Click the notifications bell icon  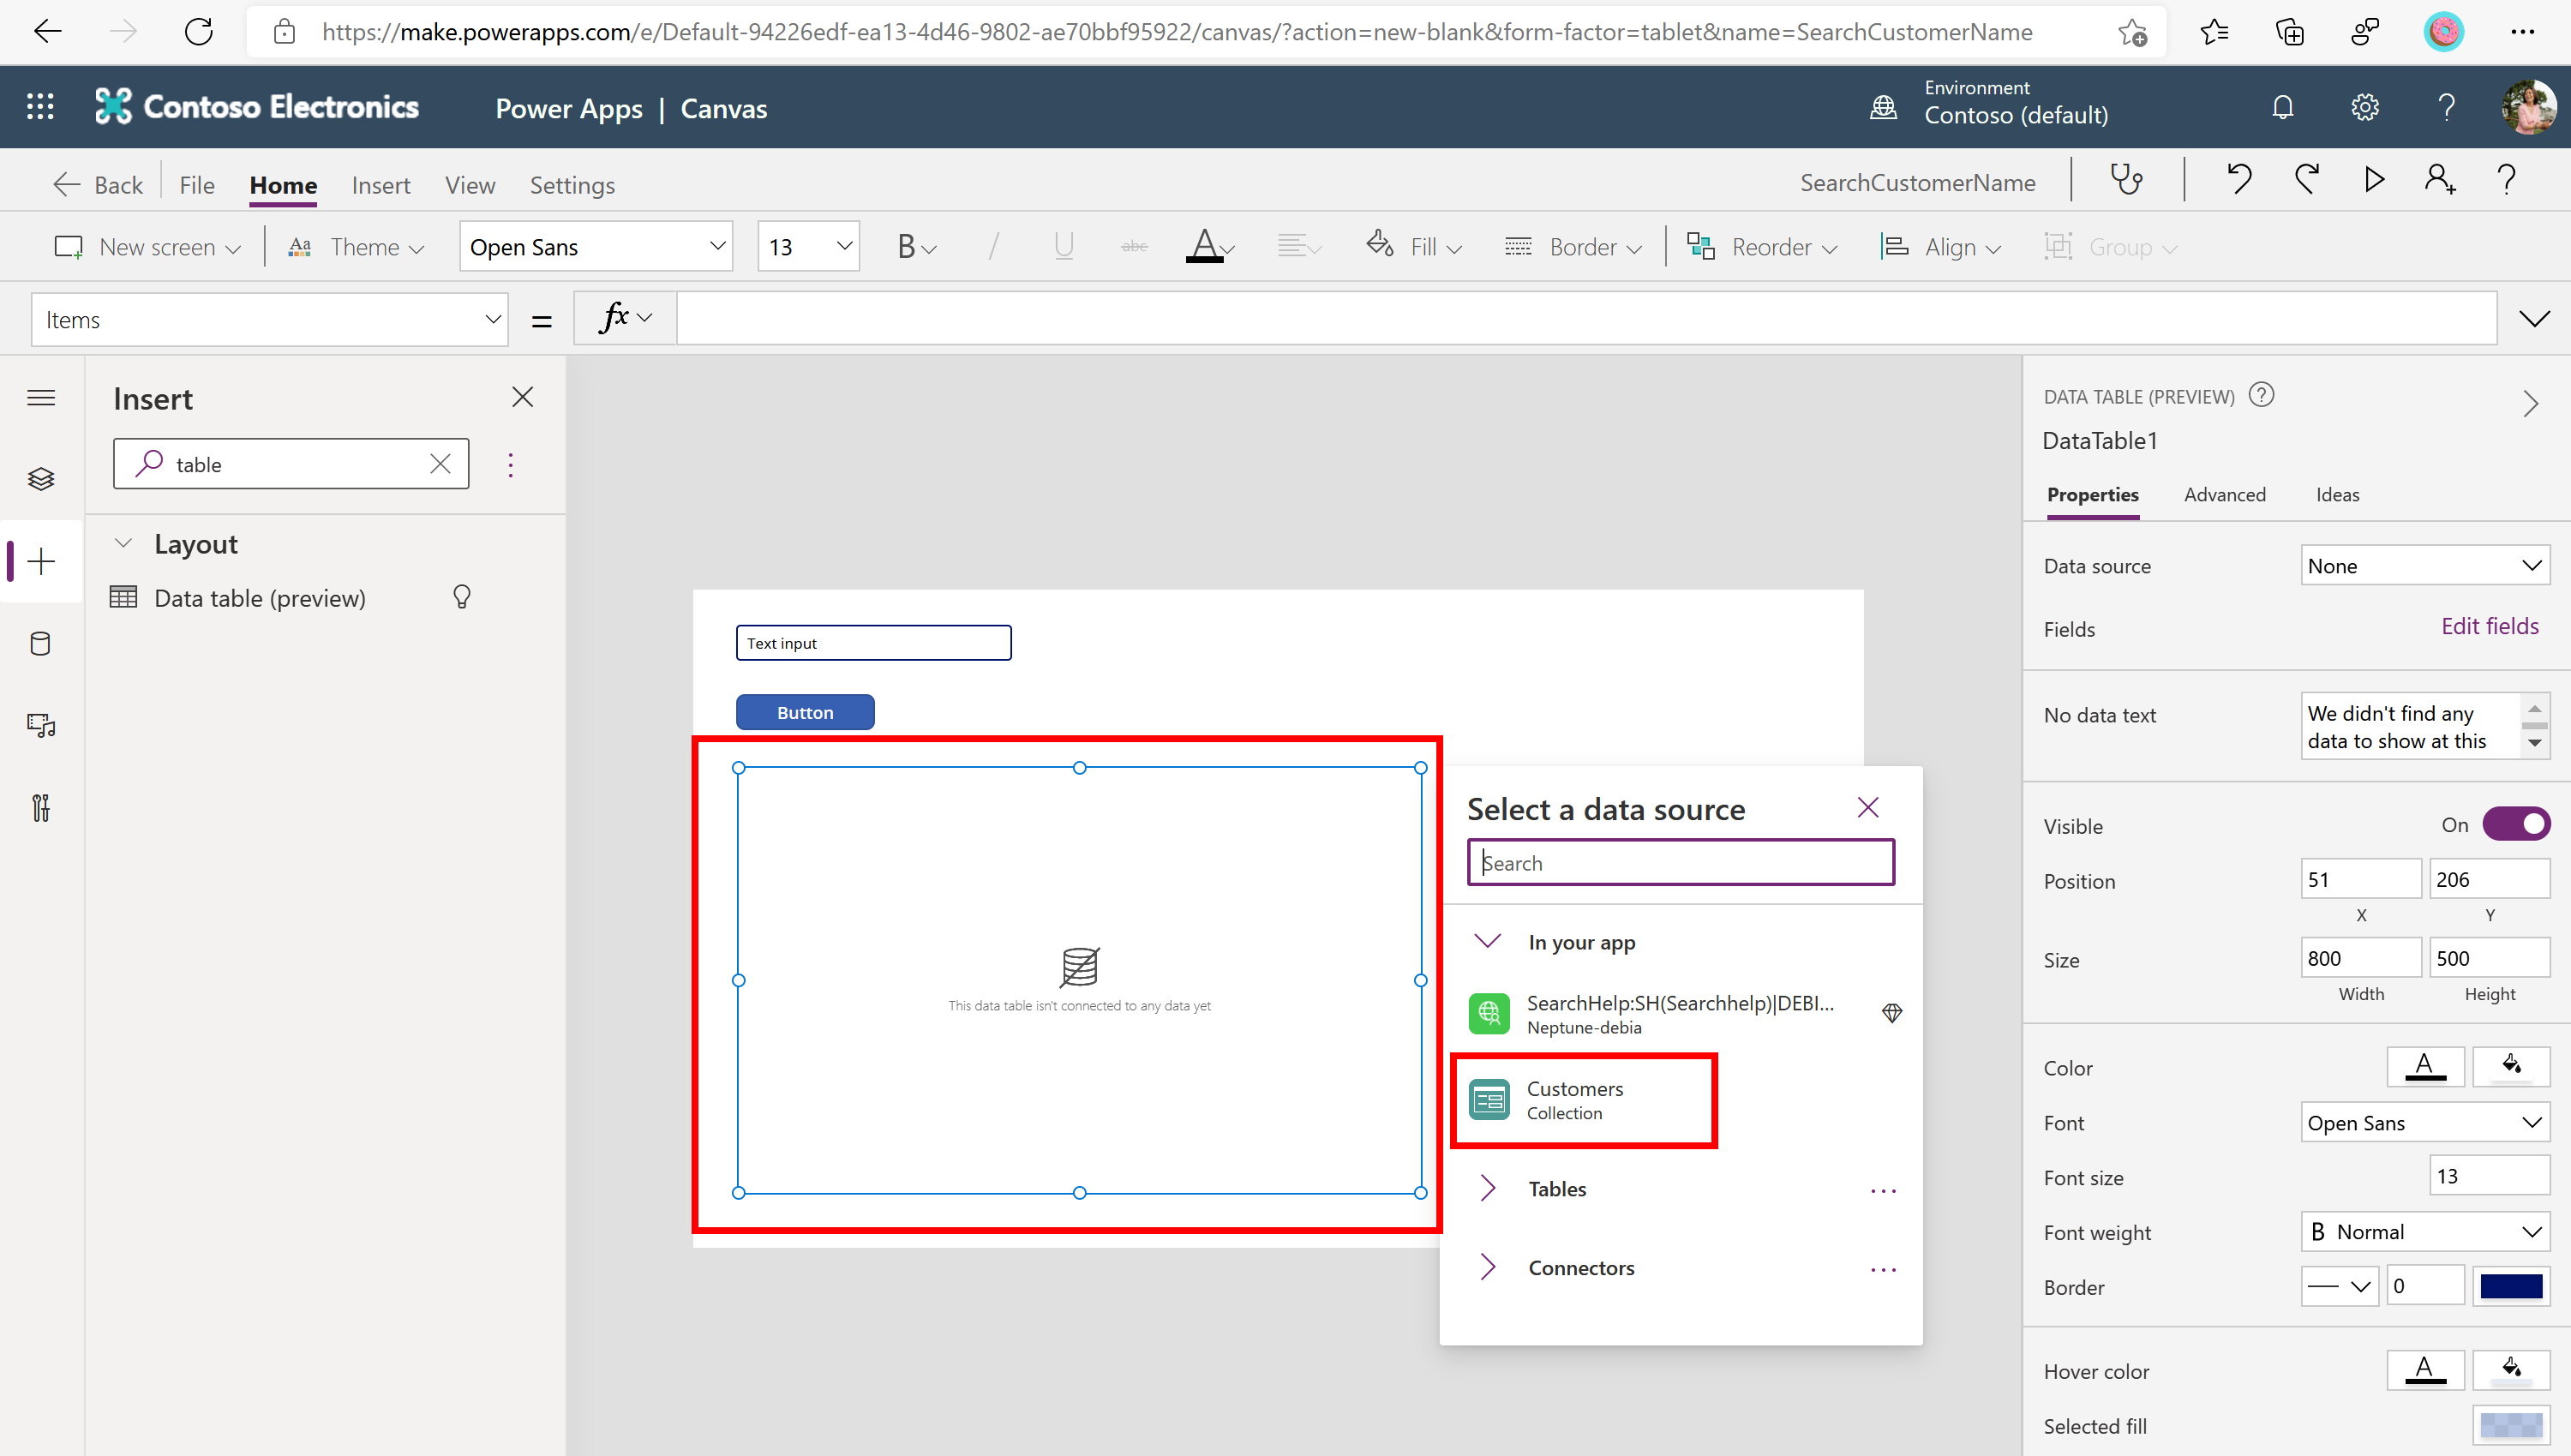point(2282,107)
